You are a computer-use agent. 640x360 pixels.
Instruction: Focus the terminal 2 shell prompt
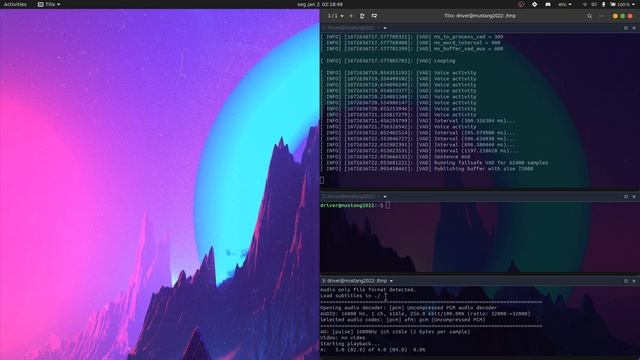click(355, 205)
